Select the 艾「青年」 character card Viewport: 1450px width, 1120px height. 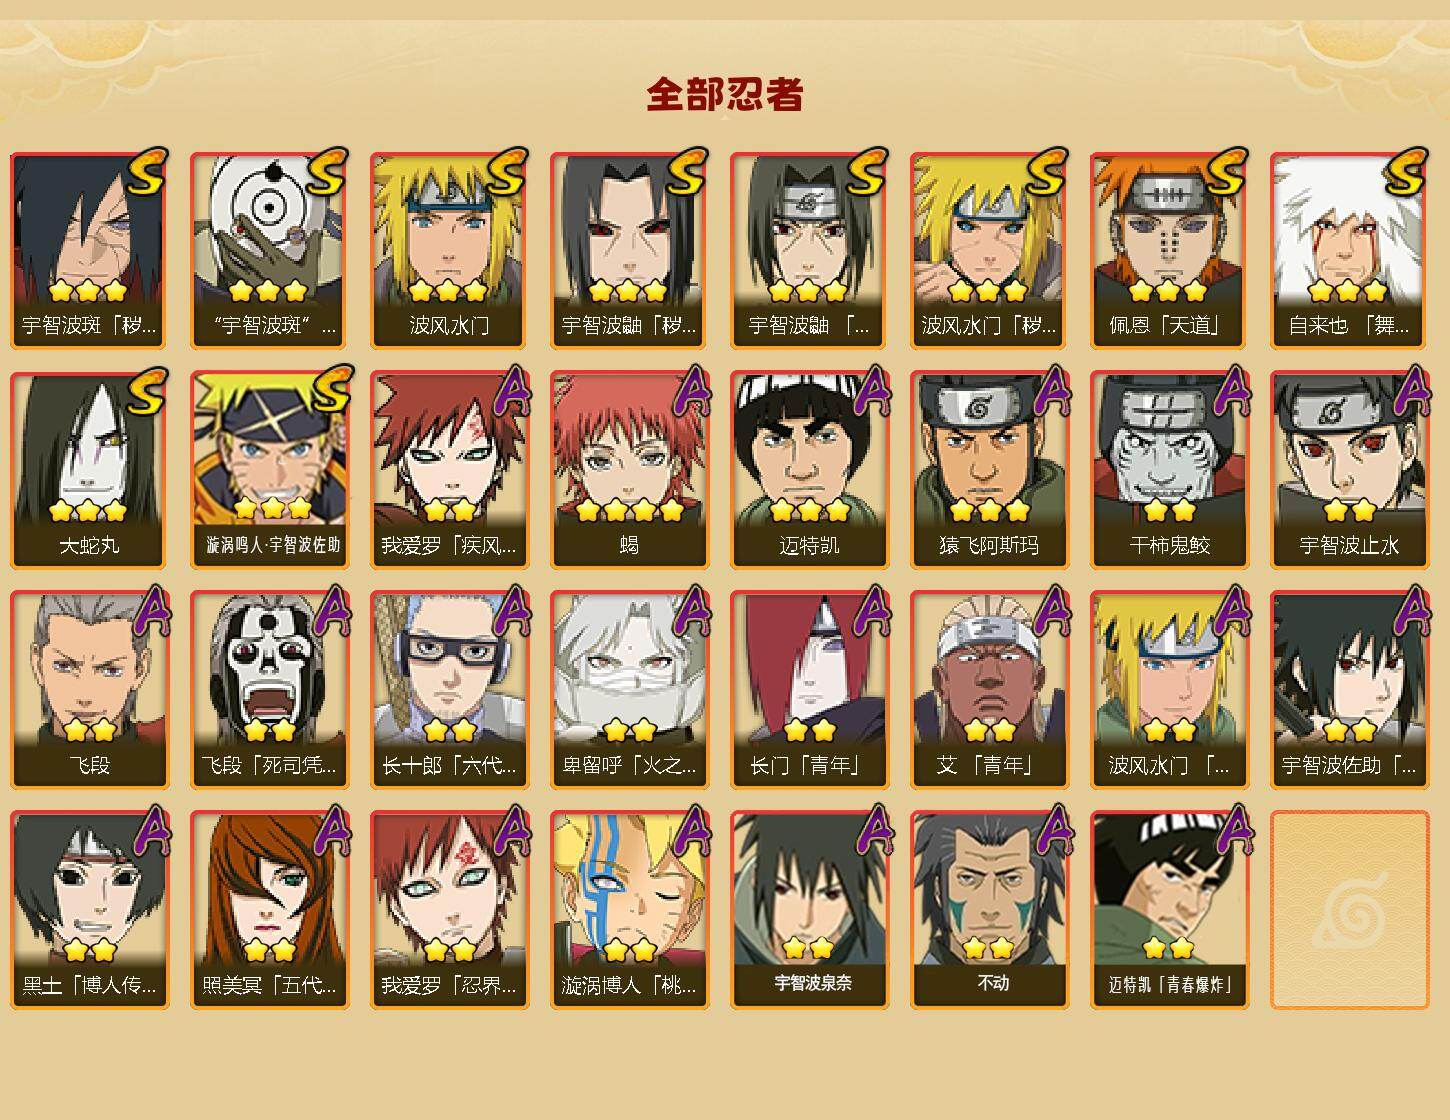[990, 690]
